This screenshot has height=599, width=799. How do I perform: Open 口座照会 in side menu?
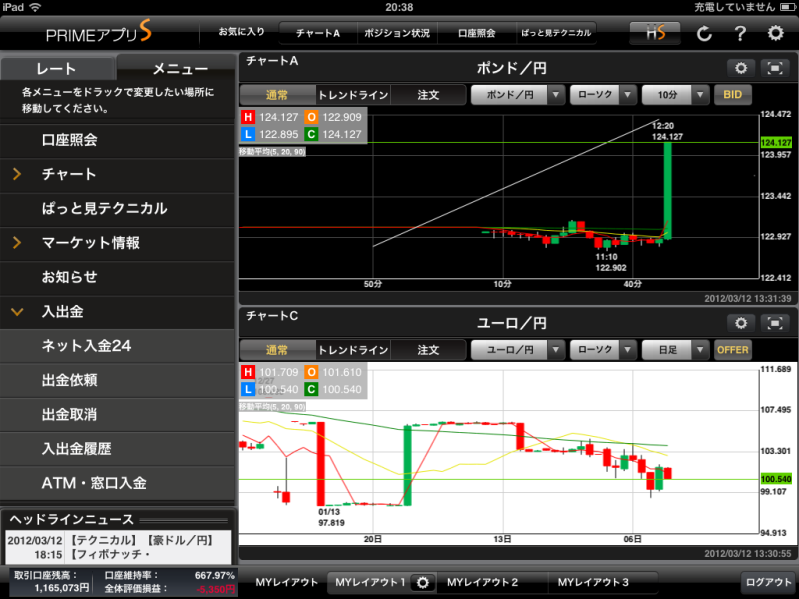(117, 140)
